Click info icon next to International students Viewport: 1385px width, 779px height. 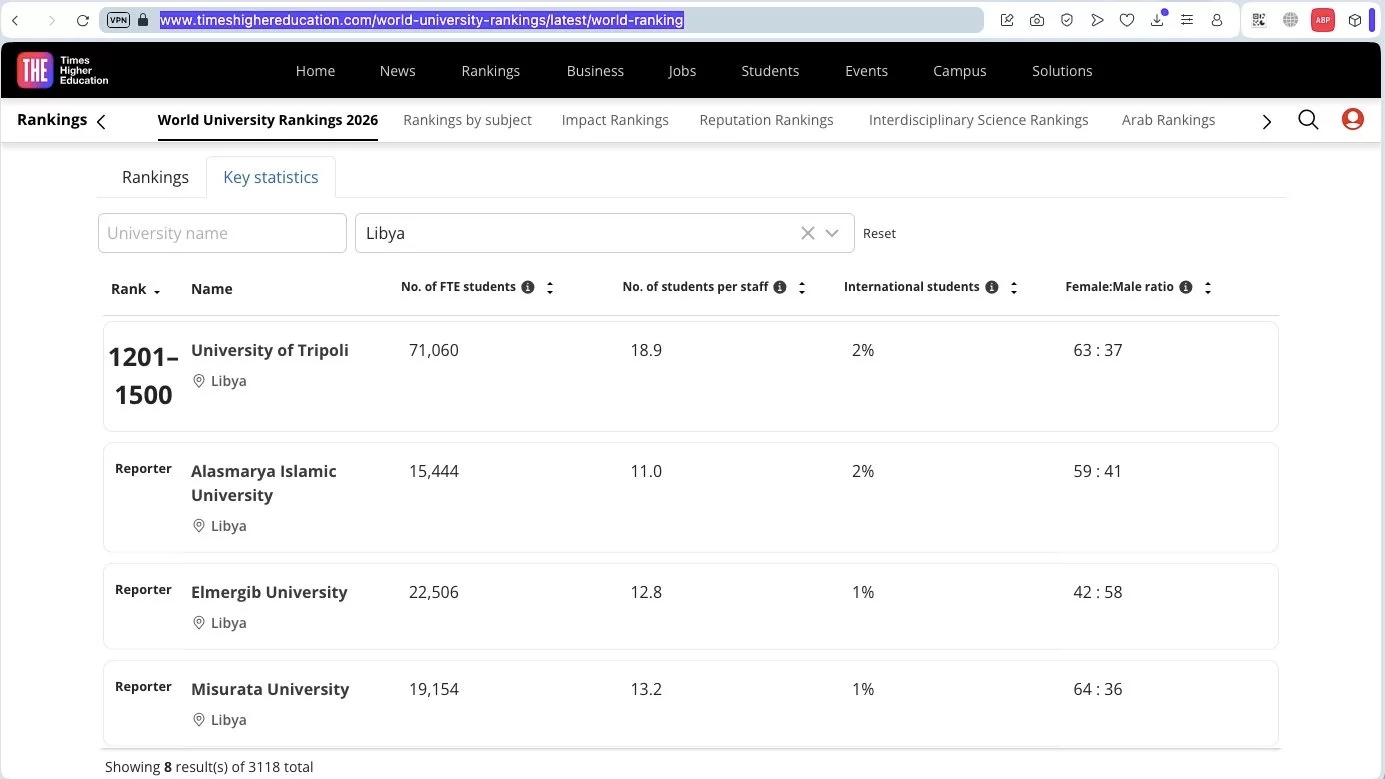[x=992, y=287]
